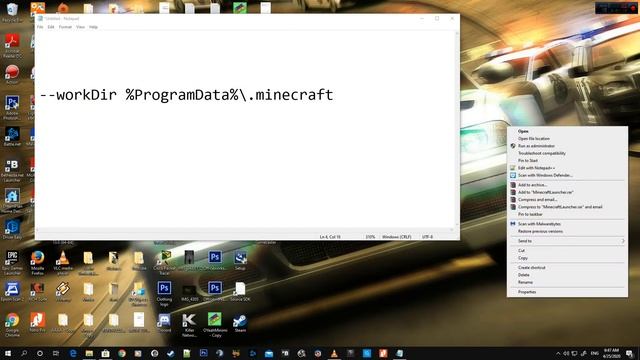Image resolution: width=640 pixels, height=360 pixels.
Task: Select the Killer Network desktop shortcut
Action: coord(189,325)
